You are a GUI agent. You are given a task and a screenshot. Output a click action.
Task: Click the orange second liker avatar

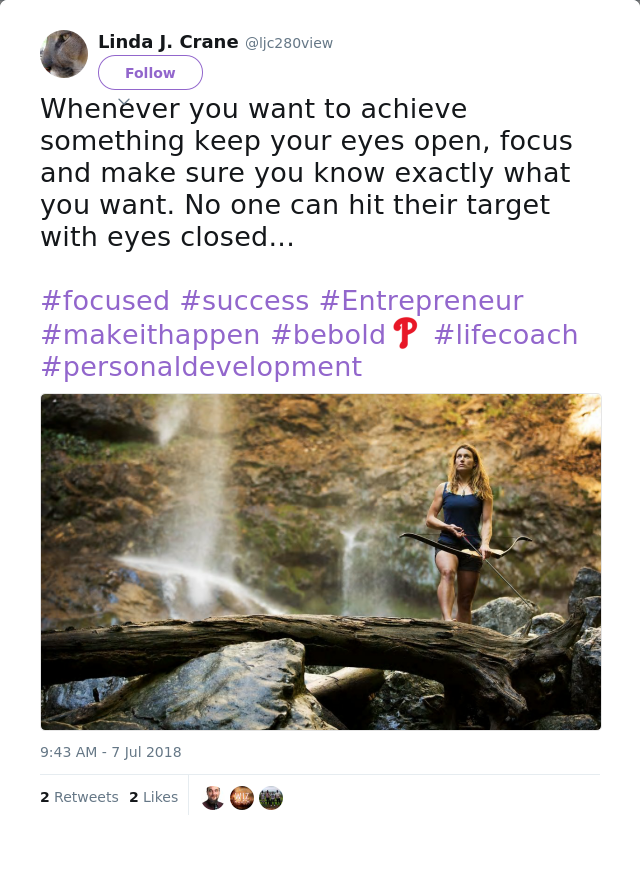point(242,798)
